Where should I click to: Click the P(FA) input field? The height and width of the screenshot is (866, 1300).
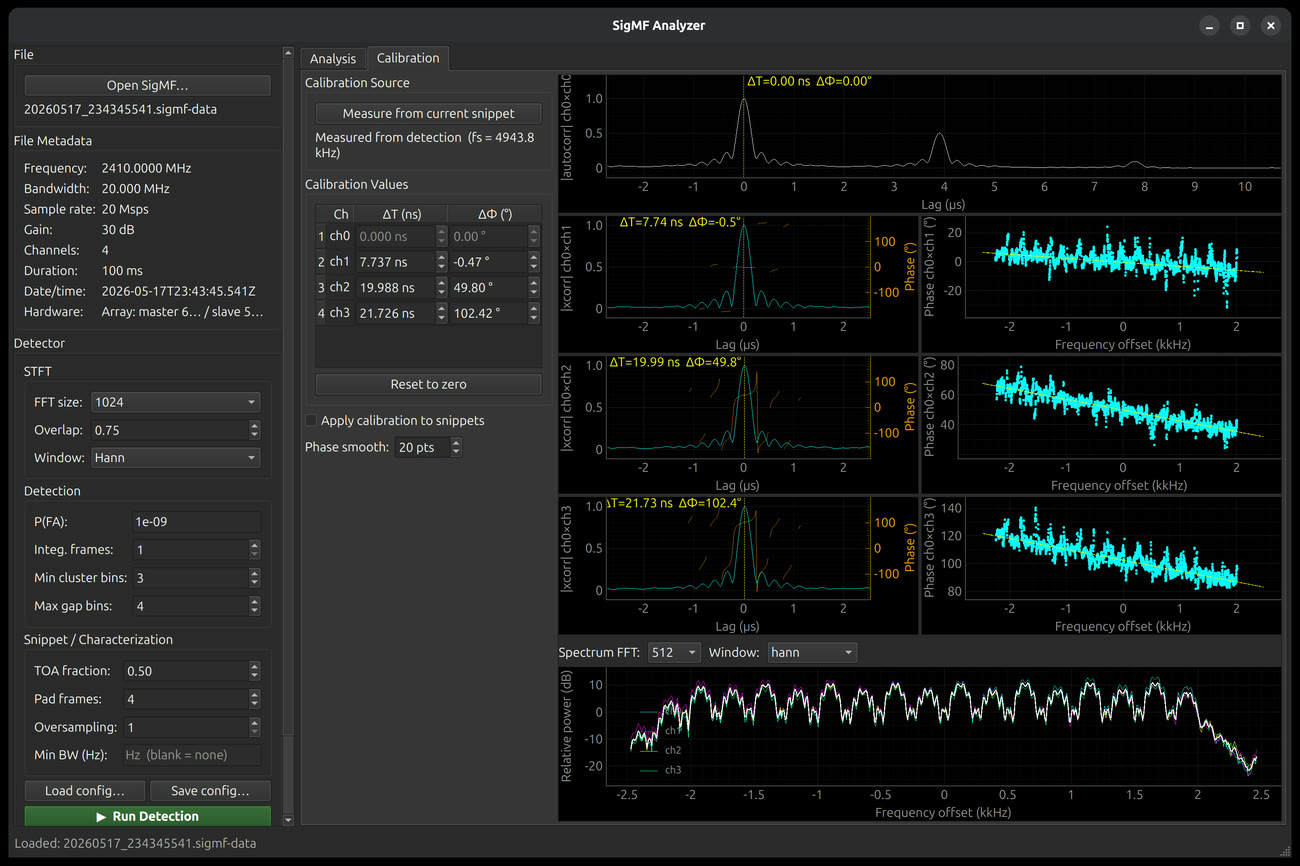(x=196, y=521)
